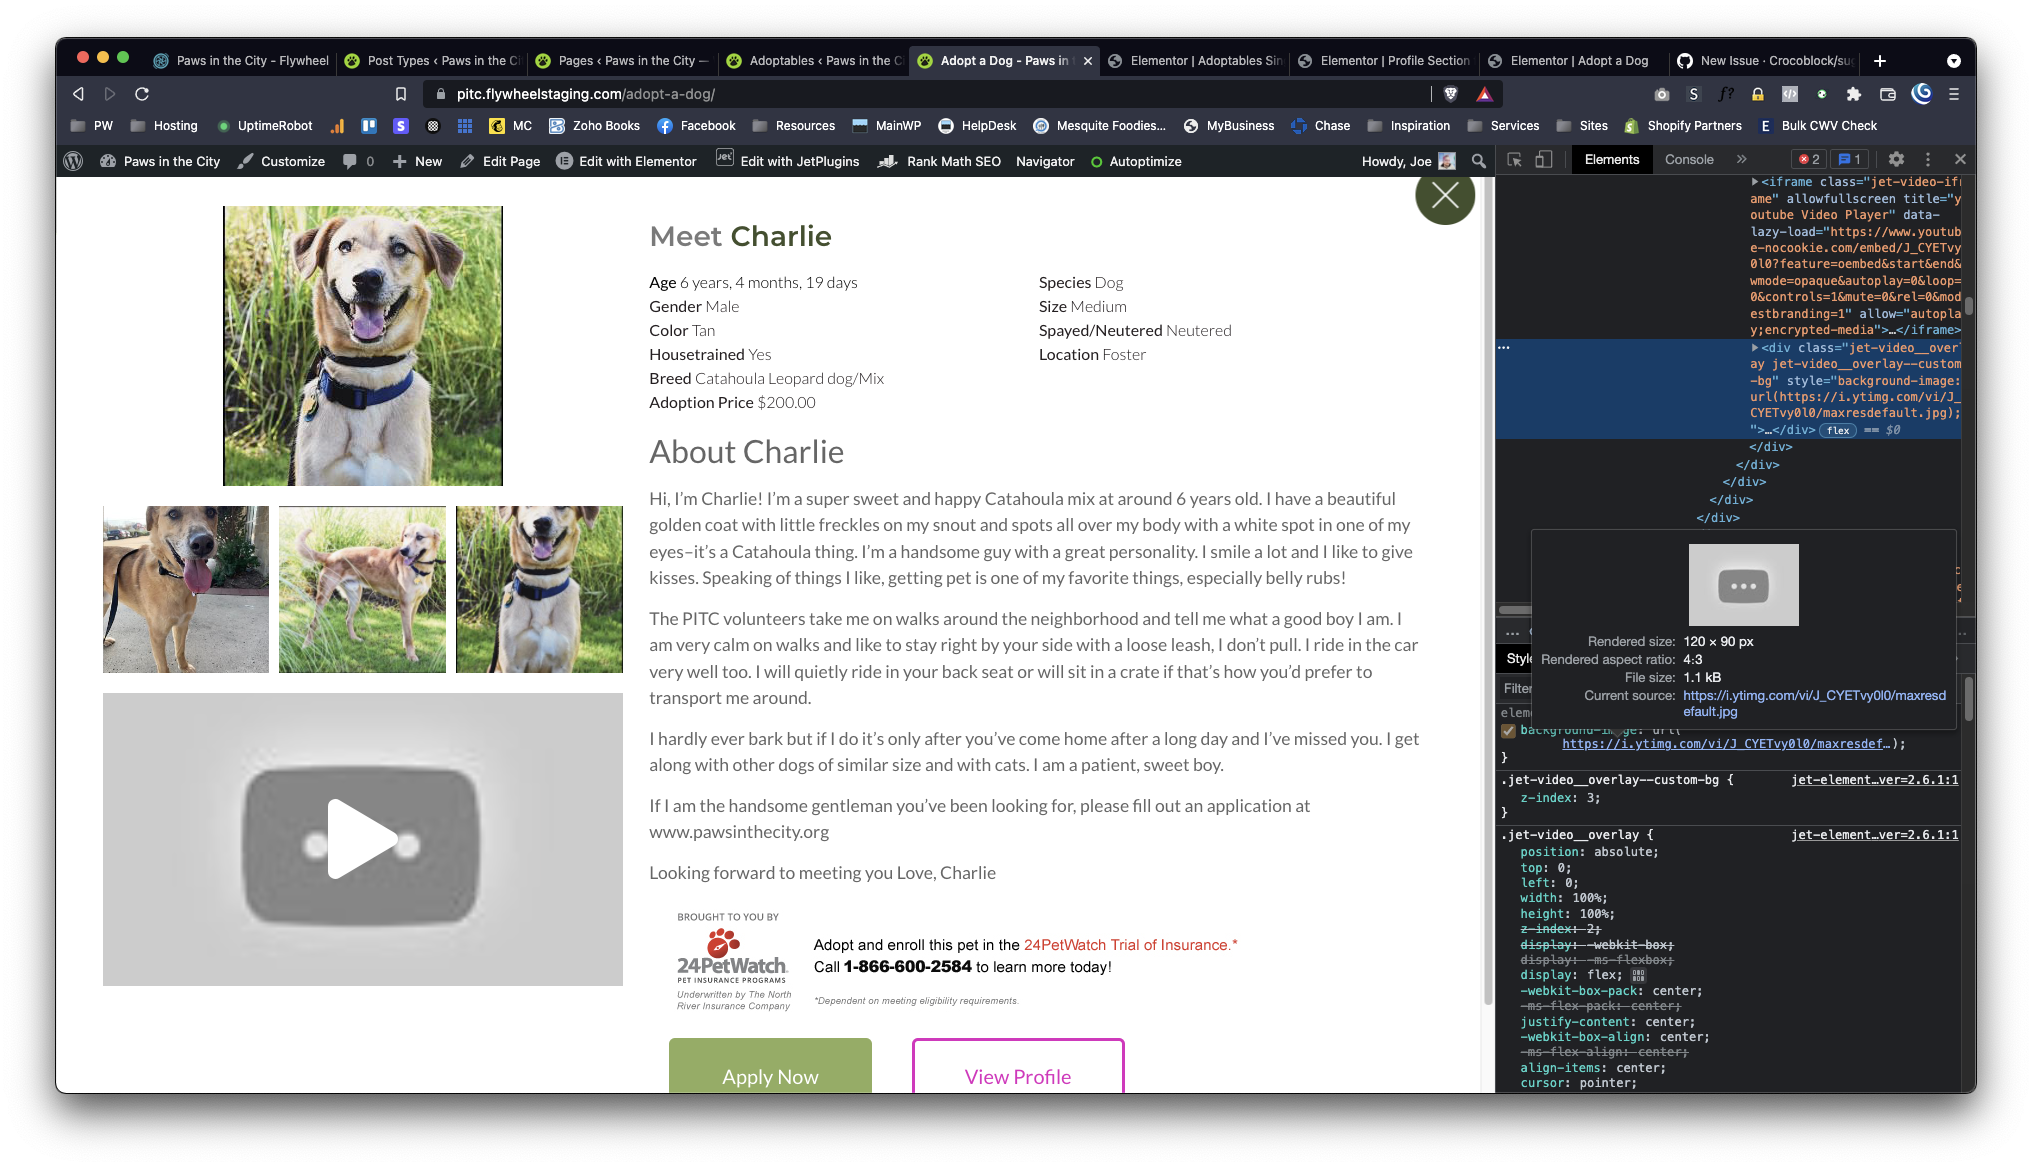The image size is (2032, 1167).
Task: Click the blue issues count badge
Action: (1850, 160)
